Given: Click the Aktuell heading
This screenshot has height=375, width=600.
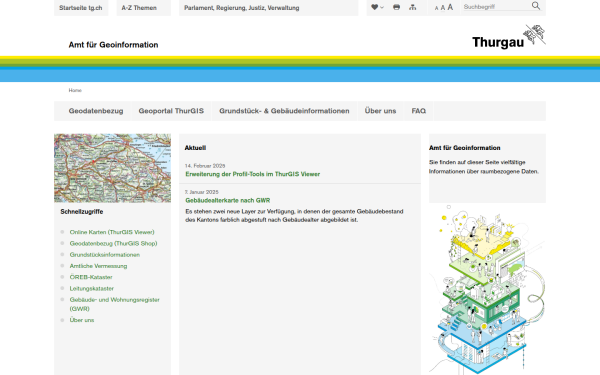Looking at the screenshot, I should 195,148.
